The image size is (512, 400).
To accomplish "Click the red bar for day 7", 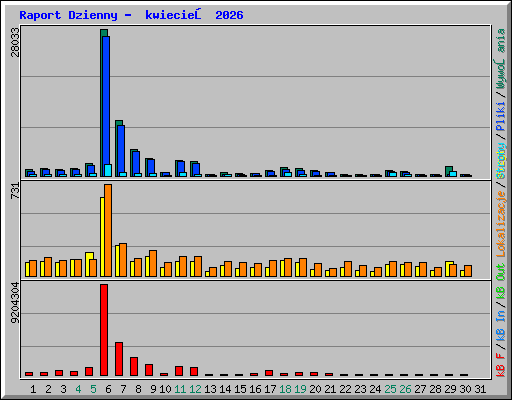I will 119,359.
